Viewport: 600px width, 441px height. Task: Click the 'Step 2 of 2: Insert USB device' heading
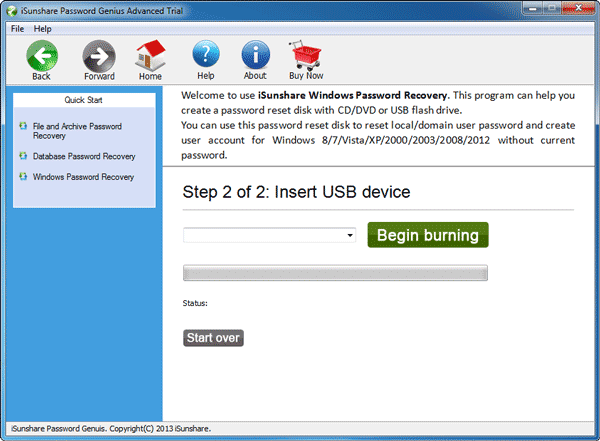tap(296, 192)
